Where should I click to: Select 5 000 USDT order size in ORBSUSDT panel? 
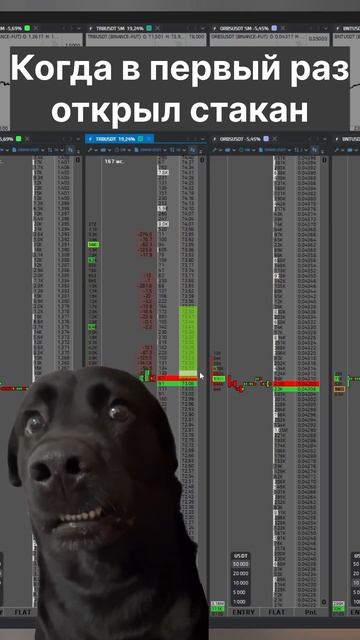pos(240,592)
